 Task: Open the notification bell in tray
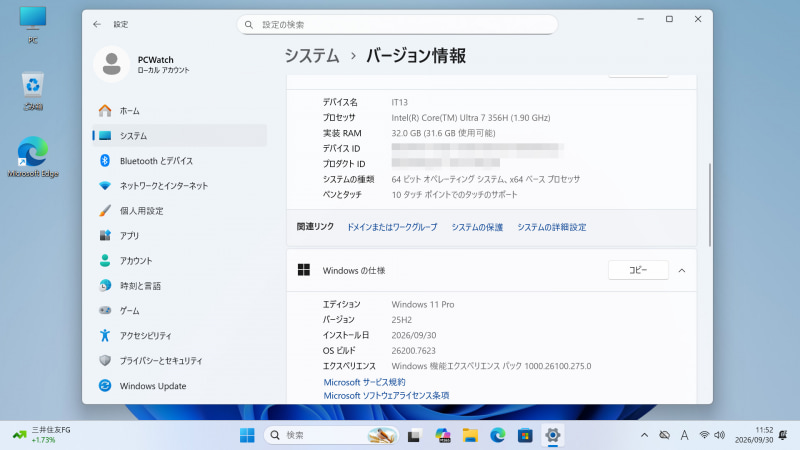pyautogui.click(x=783, y=435)
